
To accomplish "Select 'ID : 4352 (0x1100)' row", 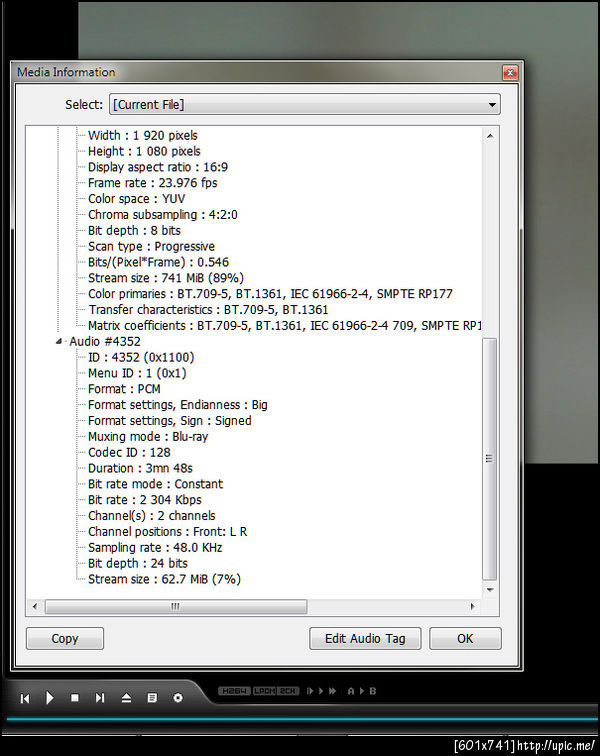I will point(141,358).
